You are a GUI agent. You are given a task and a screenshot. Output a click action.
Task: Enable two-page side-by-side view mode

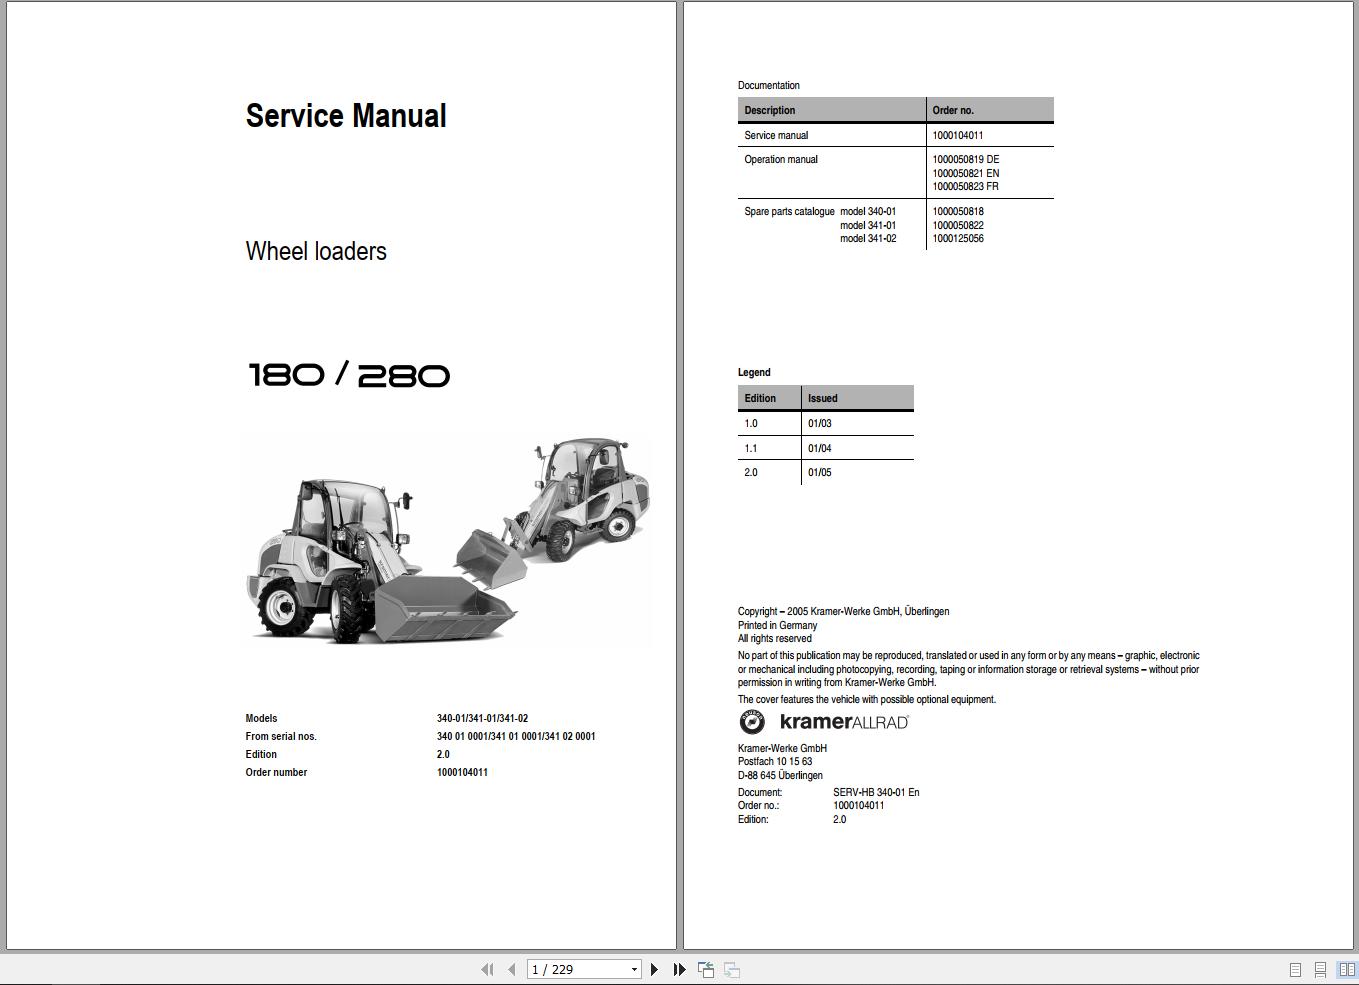pos(1346,969)
